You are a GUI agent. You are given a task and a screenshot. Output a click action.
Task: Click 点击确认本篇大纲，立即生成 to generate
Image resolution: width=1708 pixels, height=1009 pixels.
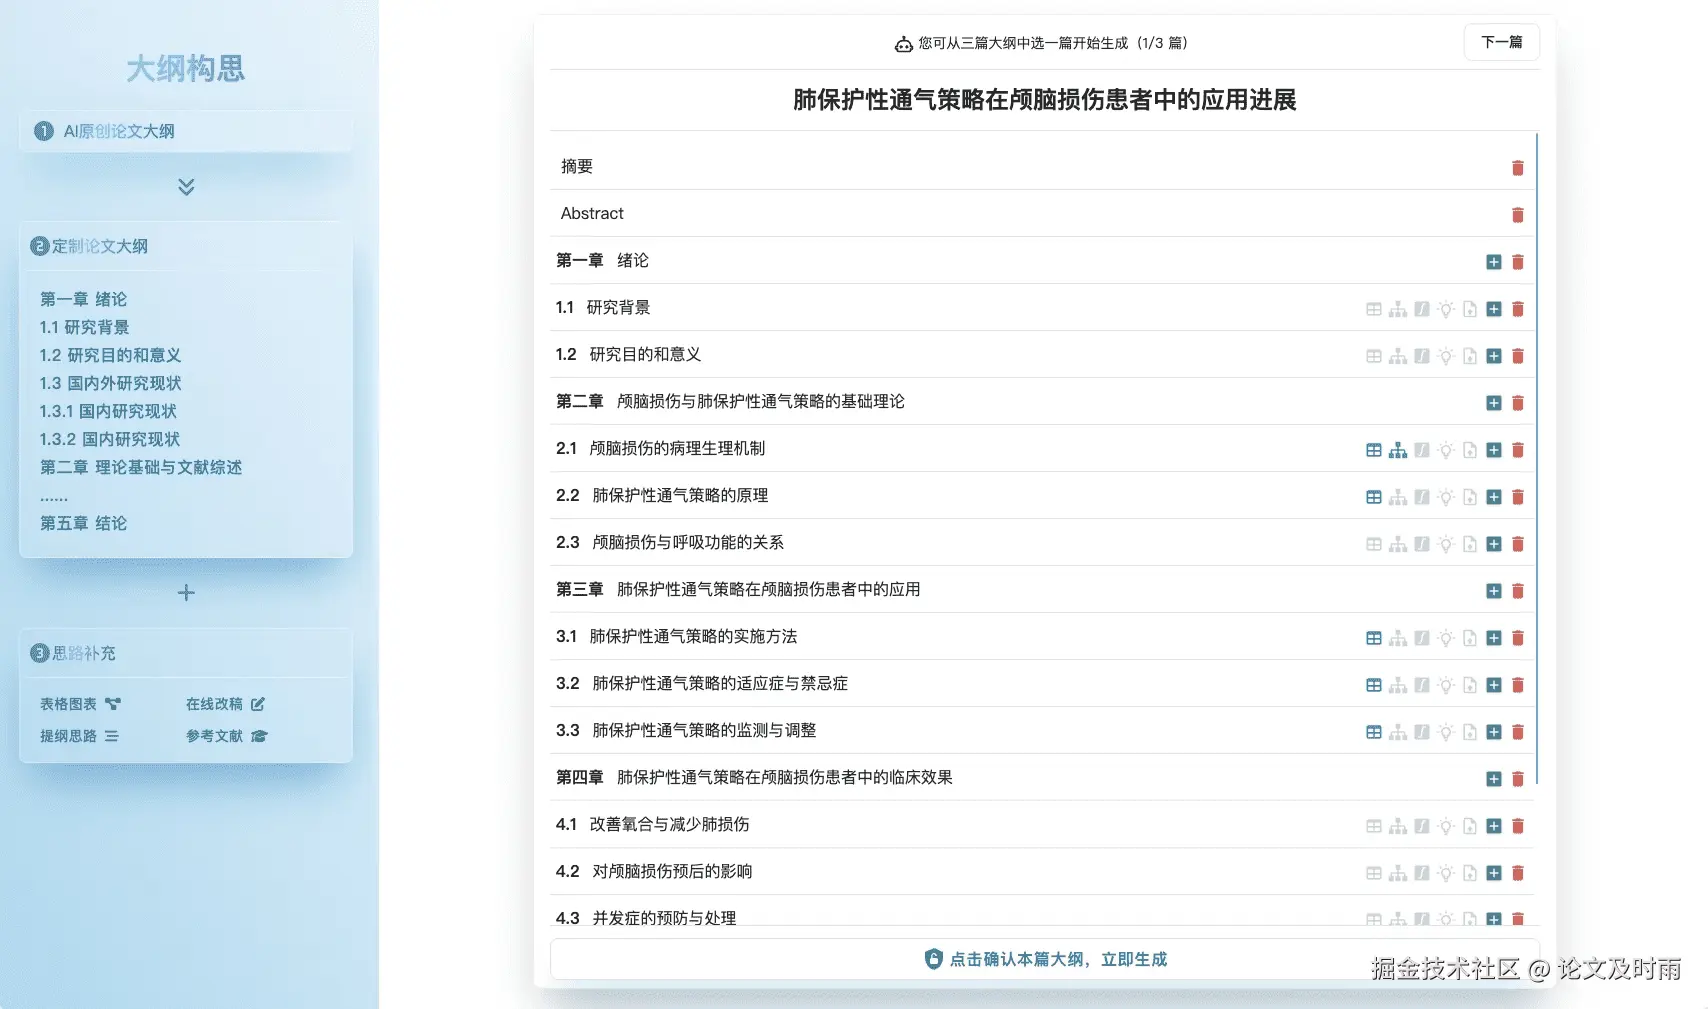tap(1044, 958)
